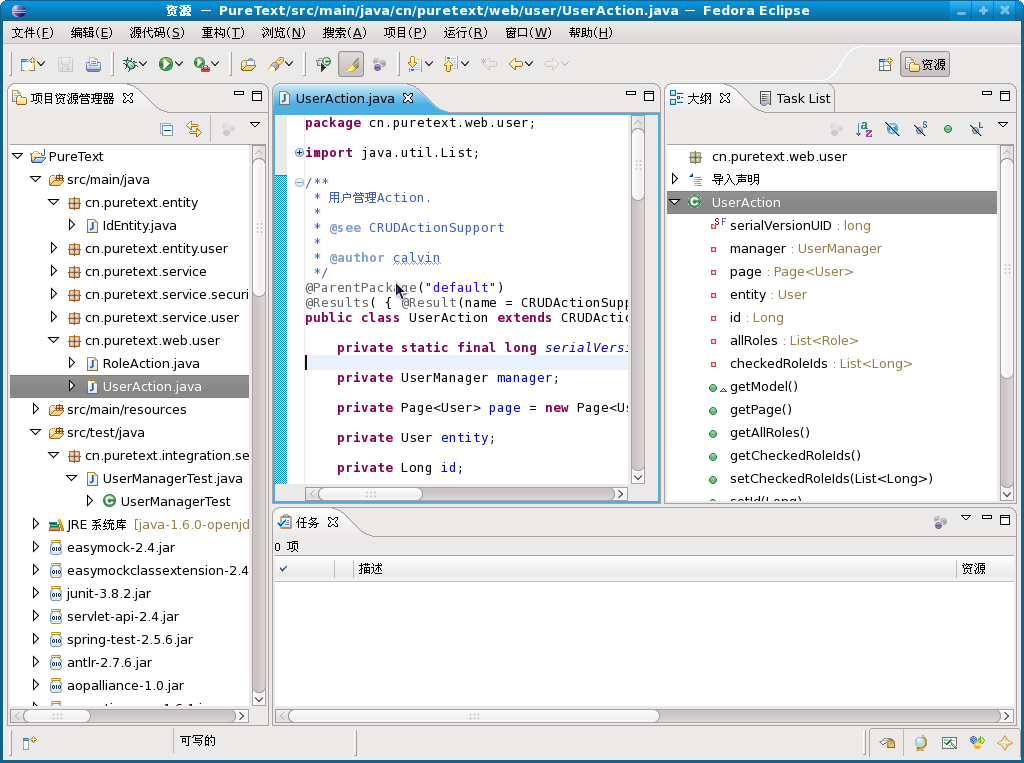The height and width of the screenshot is (763, 1024).
Task: Close the UserAction.java editor tab
Action: pyautogui.click(x=408, y=98)
